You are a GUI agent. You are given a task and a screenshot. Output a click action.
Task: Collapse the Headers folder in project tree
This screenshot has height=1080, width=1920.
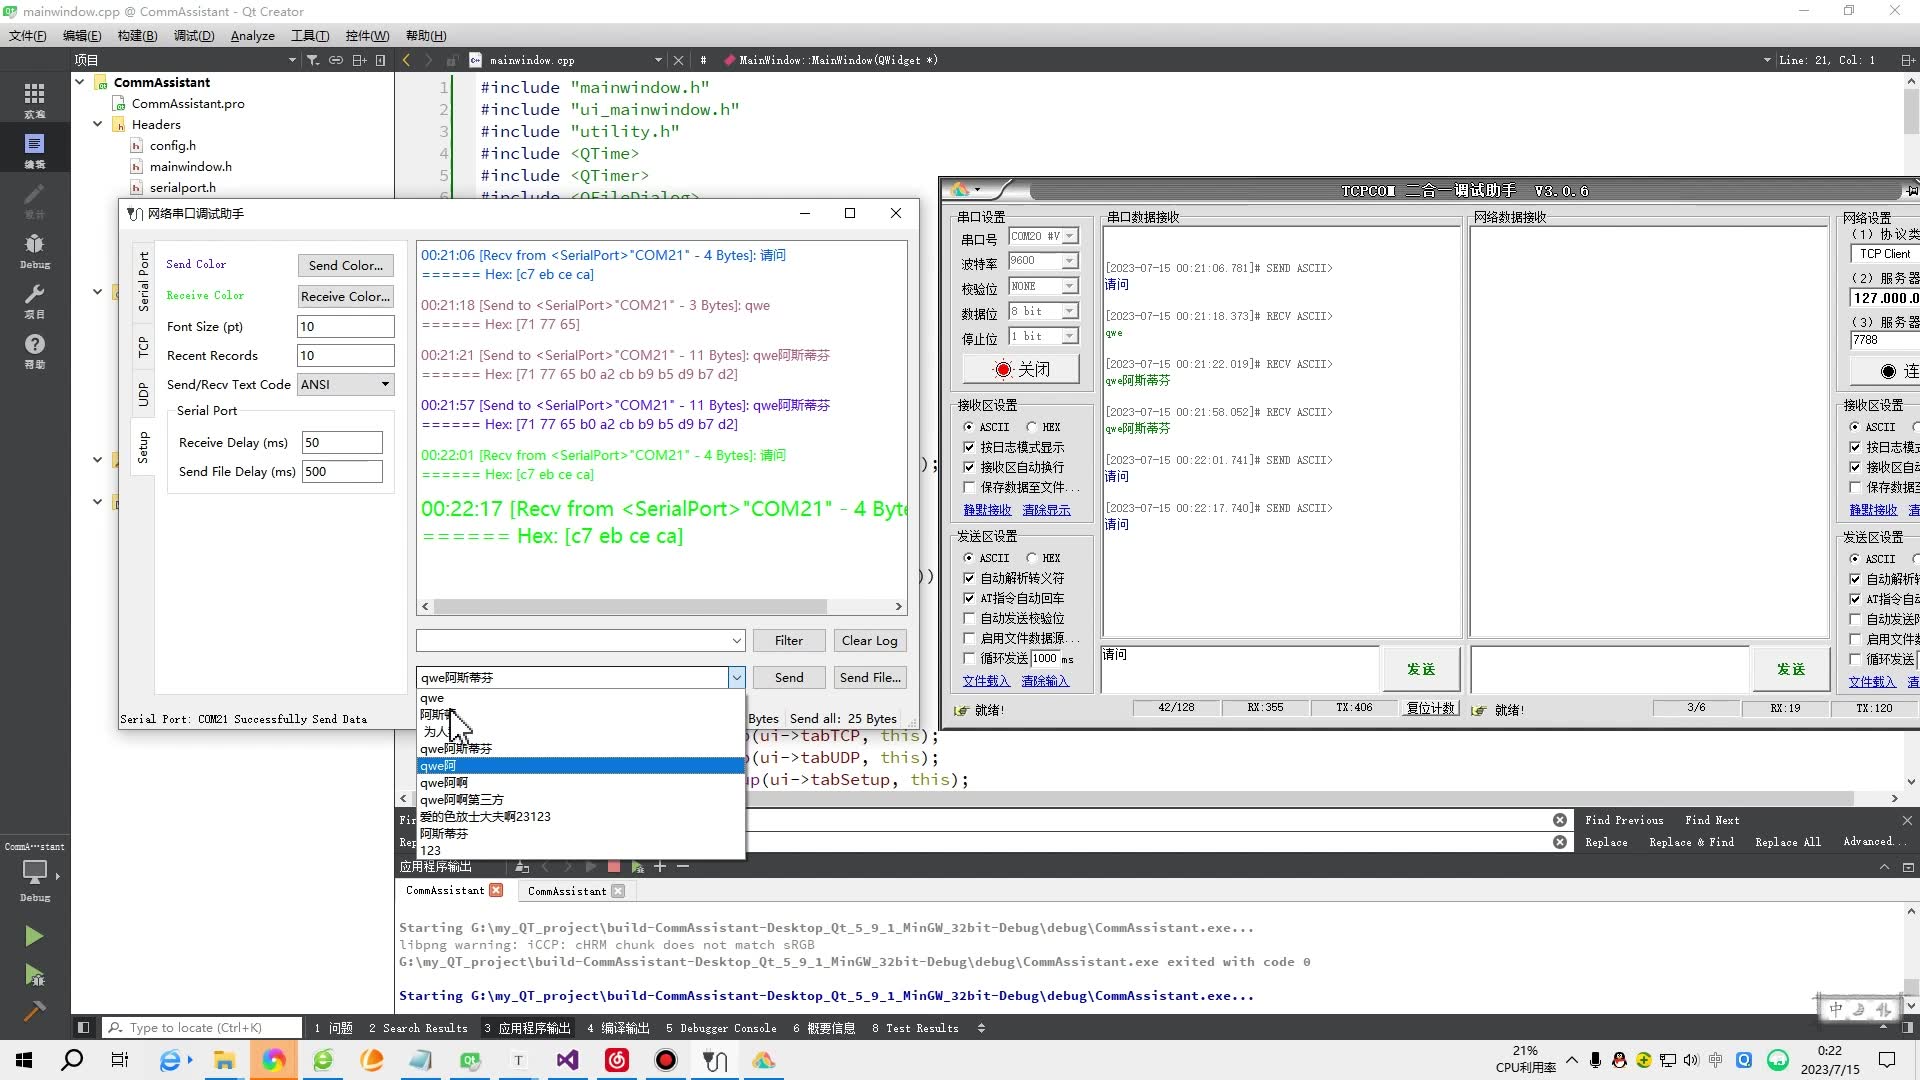point(97,124)
